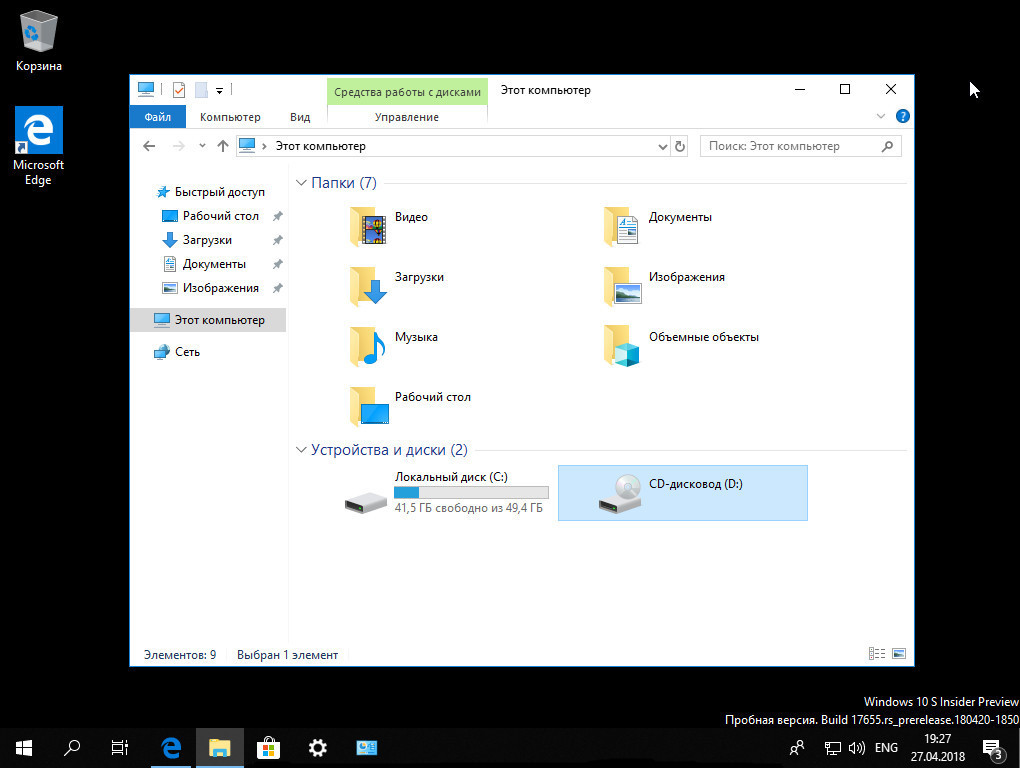
Task: Select the Music folder
Action: coord(369,346)
